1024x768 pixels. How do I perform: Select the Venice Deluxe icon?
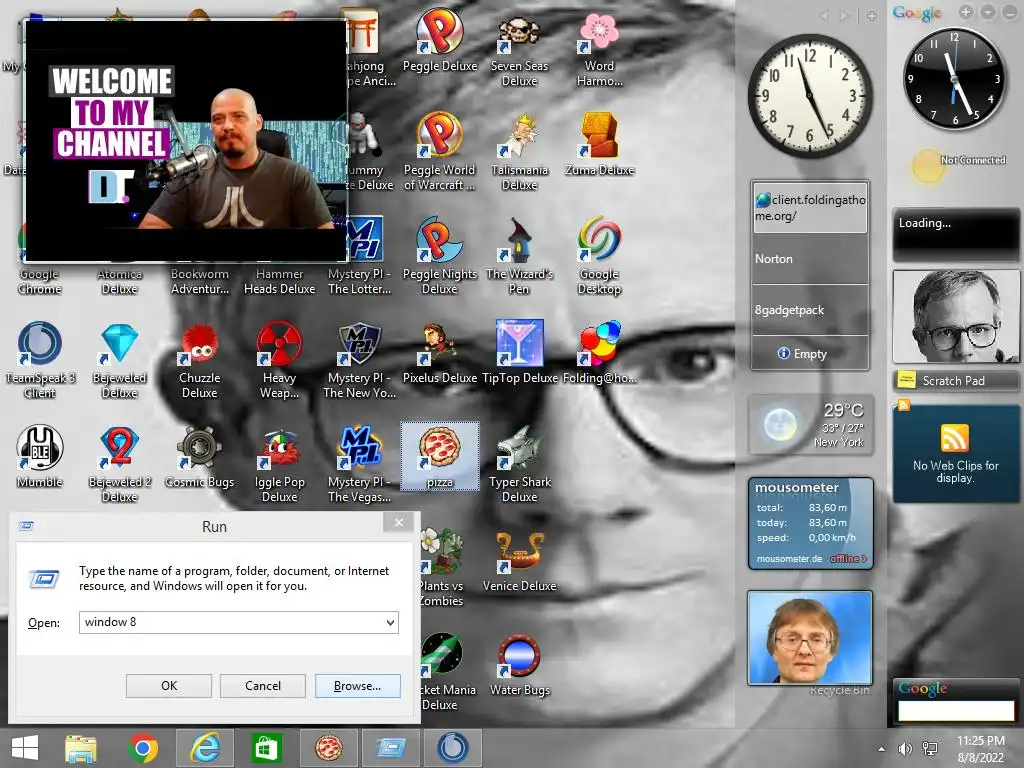pyautogui.click(x=519, y=560)
